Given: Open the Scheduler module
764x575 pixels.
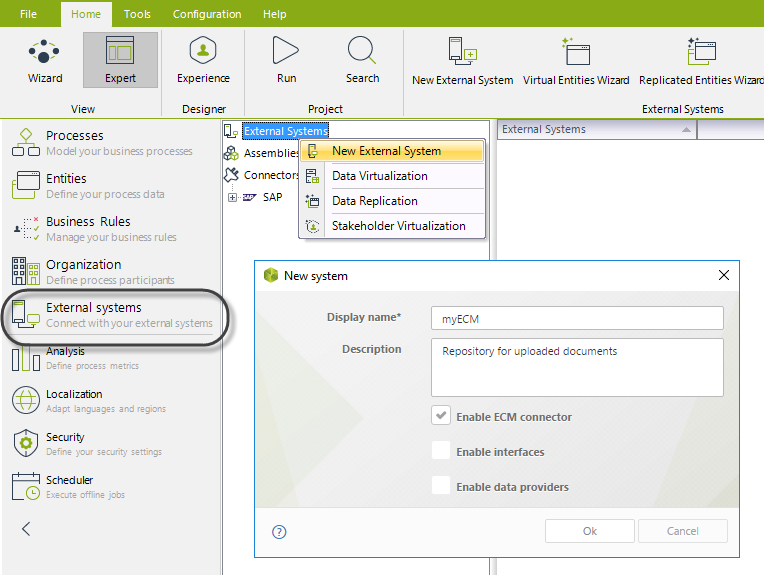Looking at the screenshot, I should point(111,486).
